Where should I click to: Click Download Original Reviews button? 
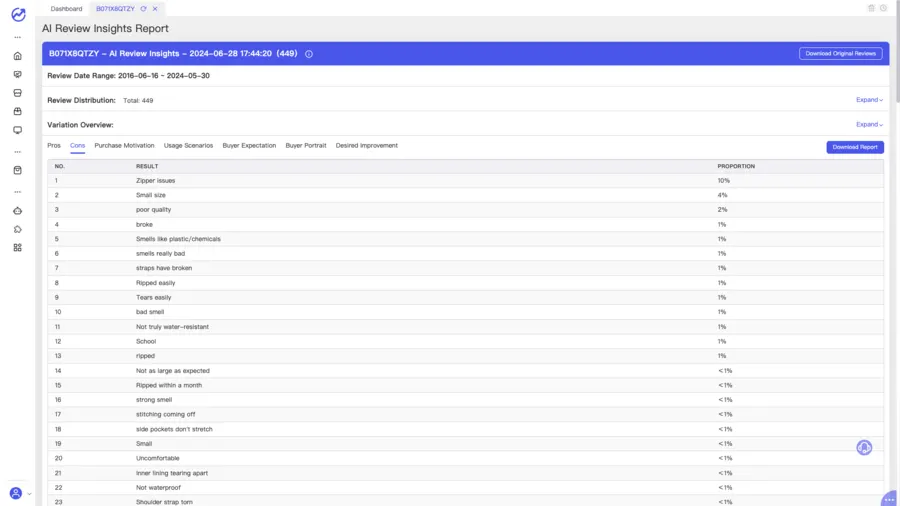[840, 53]
